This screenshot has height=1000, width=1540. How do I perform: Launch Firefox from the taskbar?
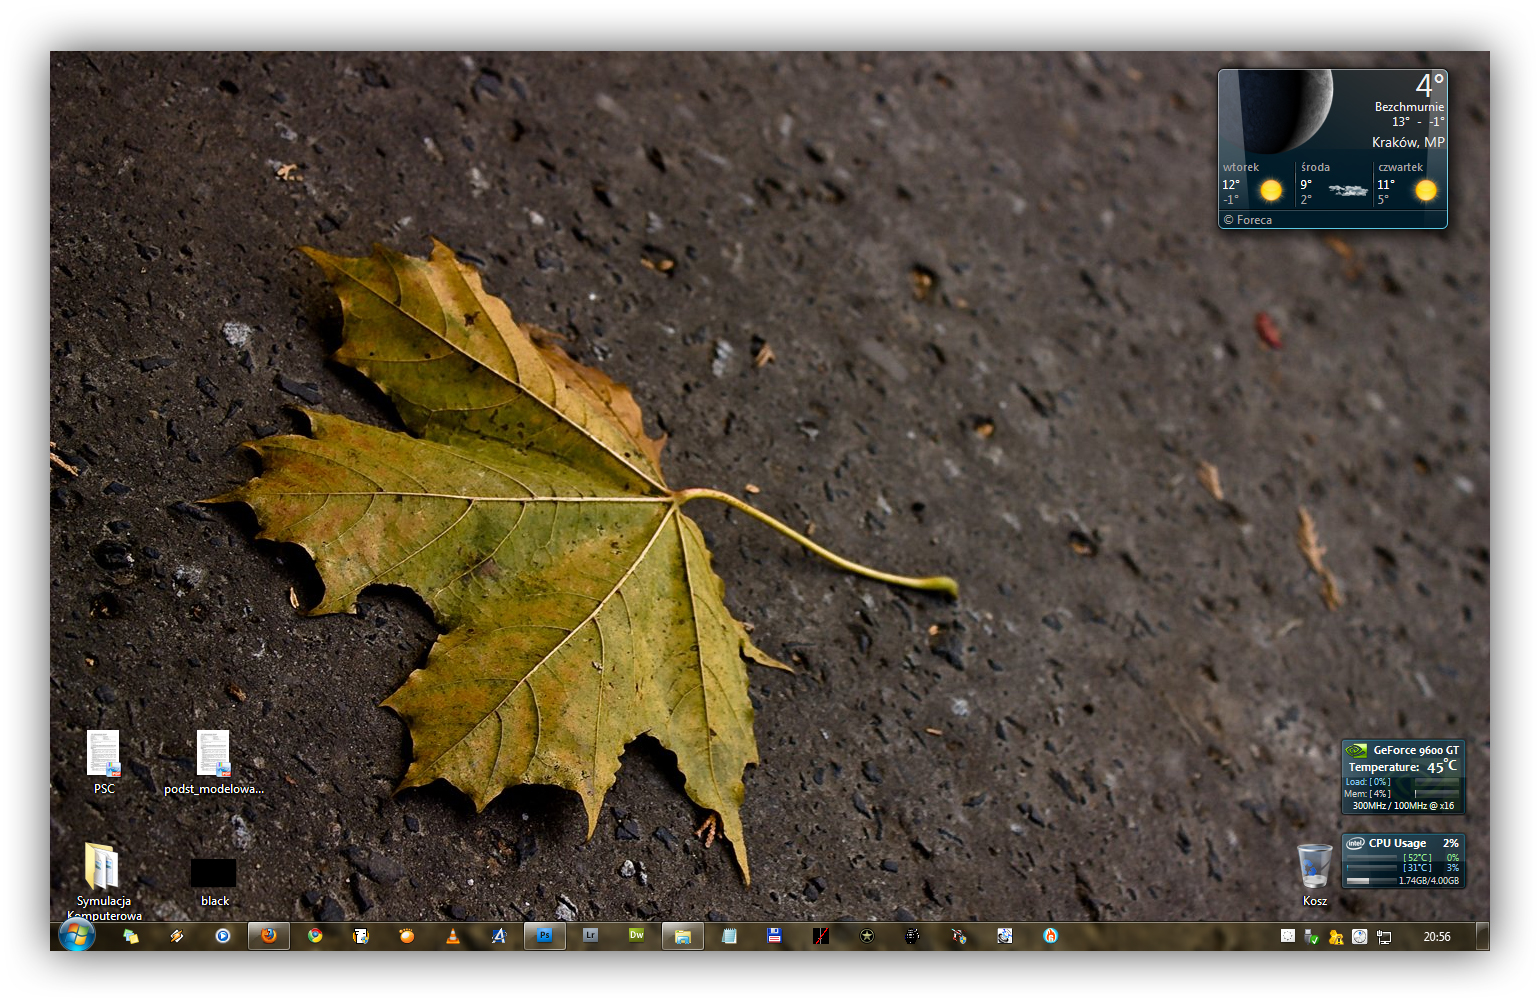269,936
